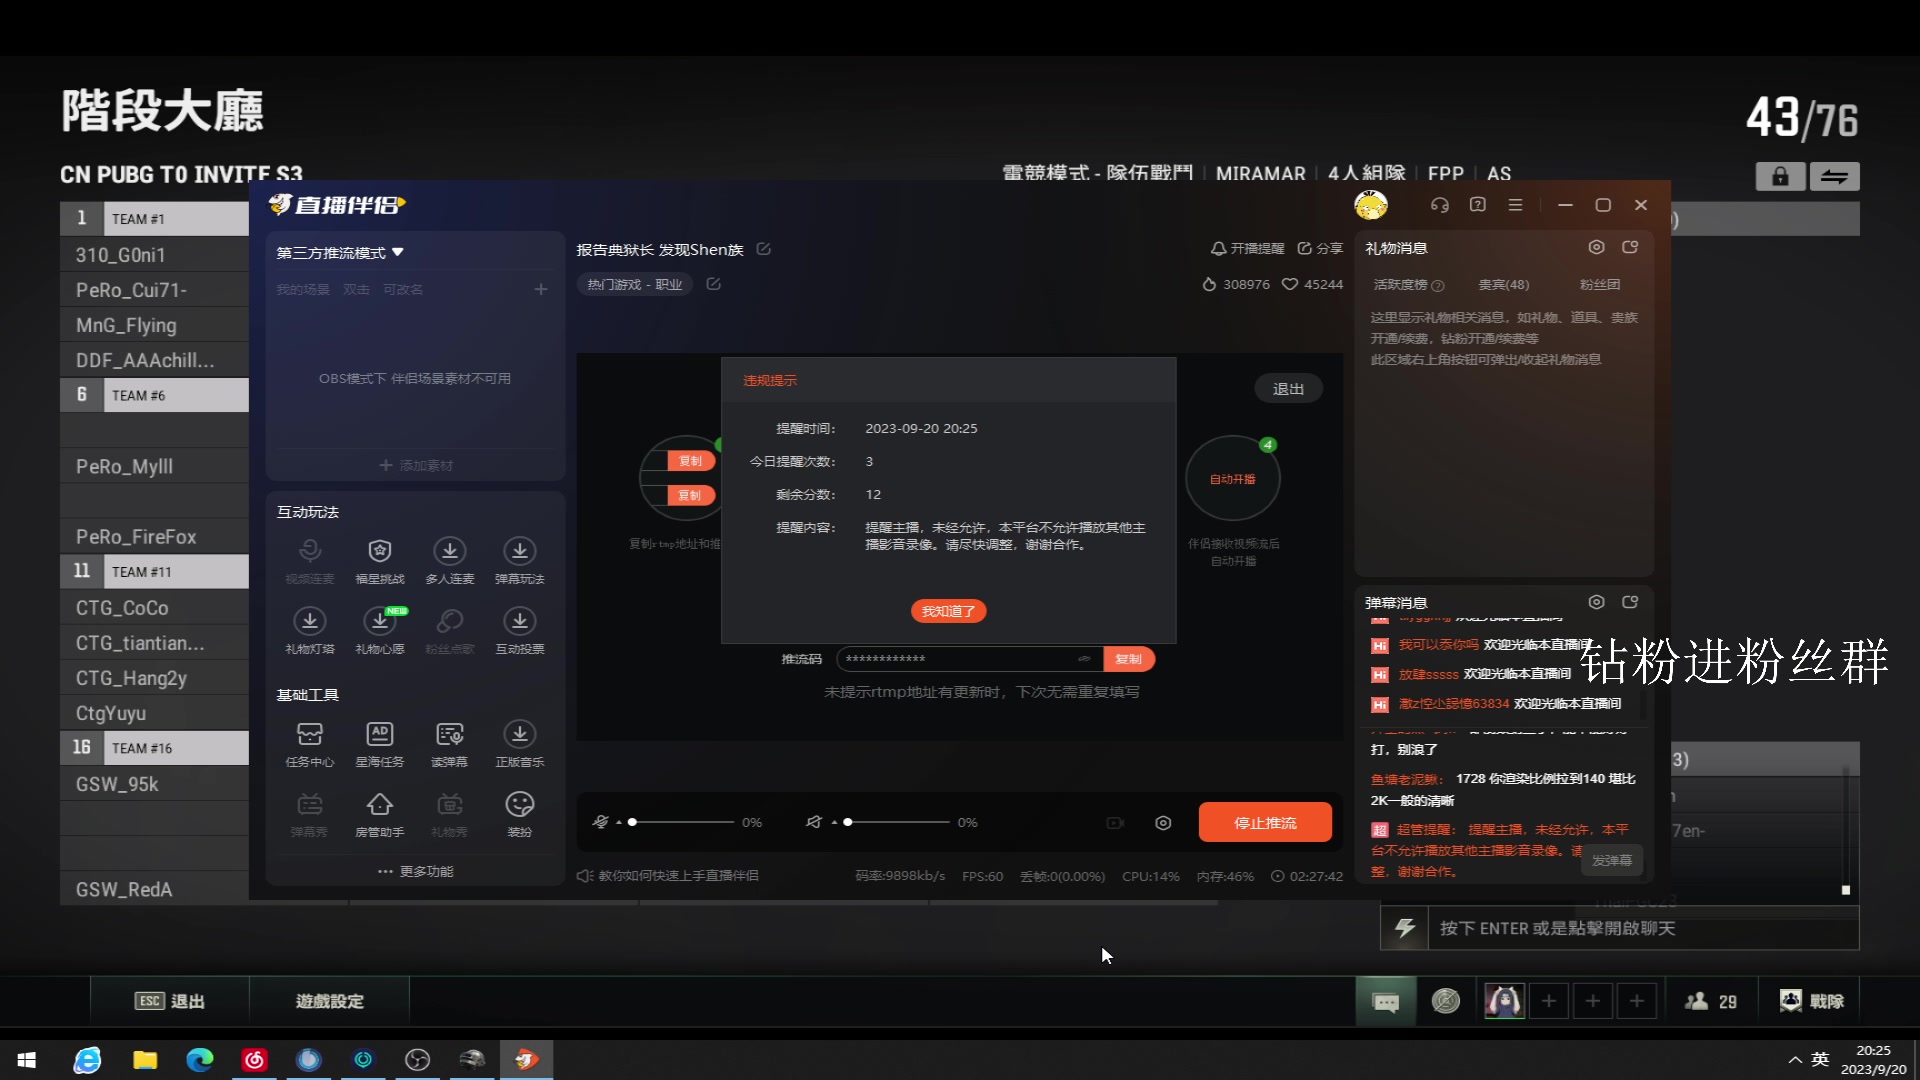Select player CTG_CoCo in lobby list
Screen dimensions: 1920x1080
[155, 608]
